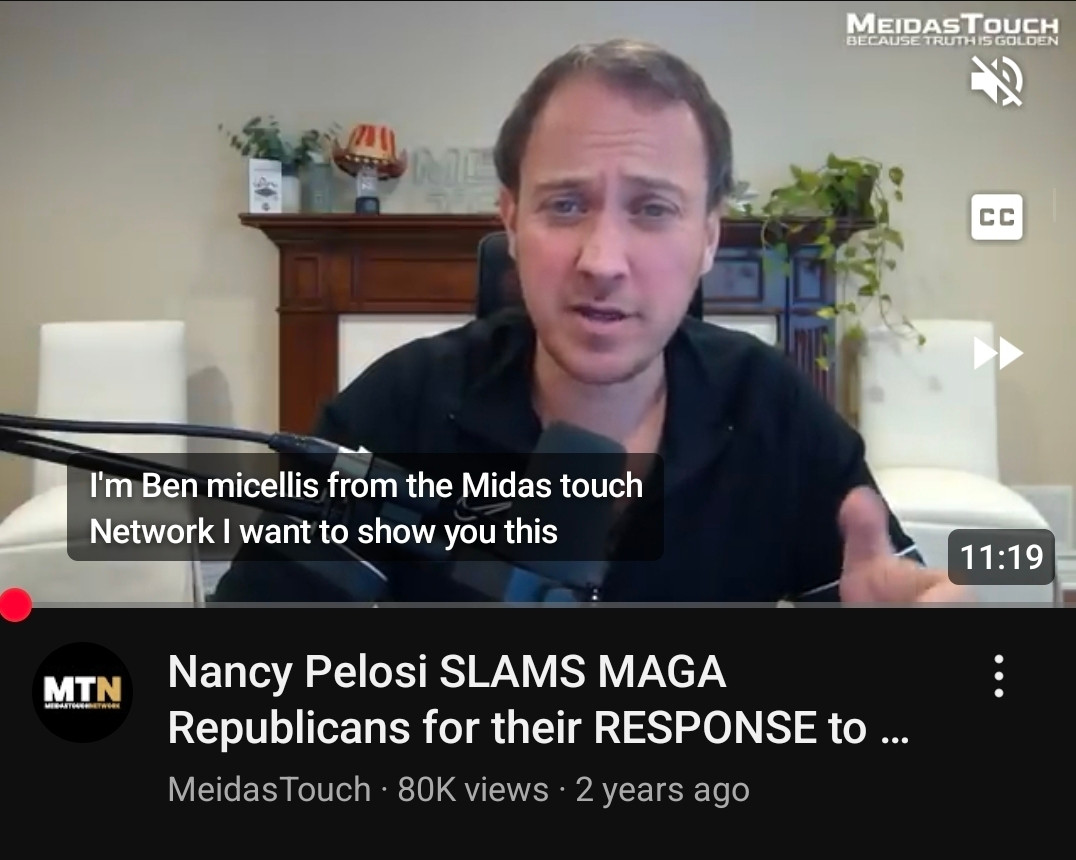Tap the caption line "Network I want to show you this"
This screenshot has height=860, width=1076.
[x=323, y=531]
